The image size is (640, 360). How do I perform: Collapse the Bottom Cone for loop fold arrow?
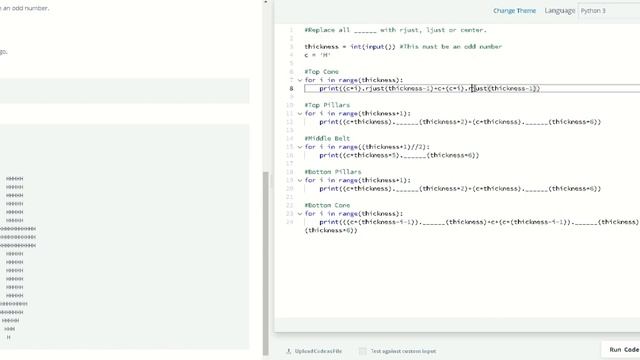coord(300,214)
